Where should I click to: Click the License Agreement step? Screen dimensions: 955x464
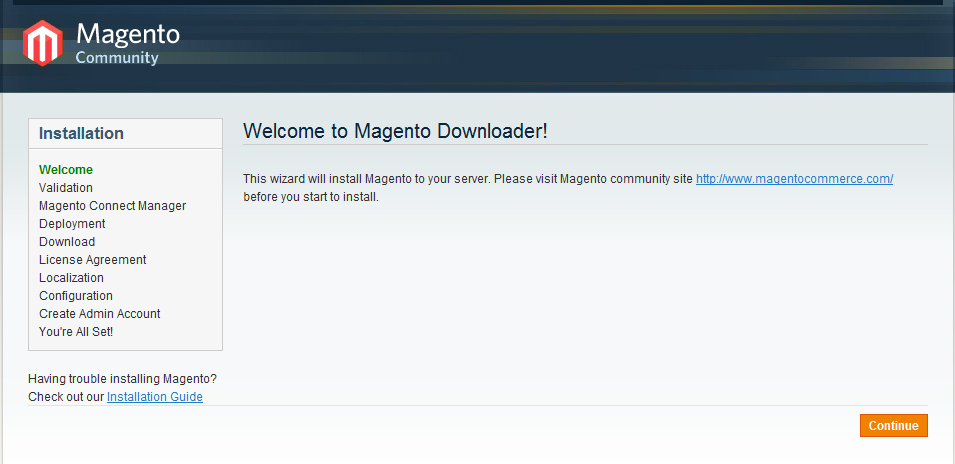[93, 259]
